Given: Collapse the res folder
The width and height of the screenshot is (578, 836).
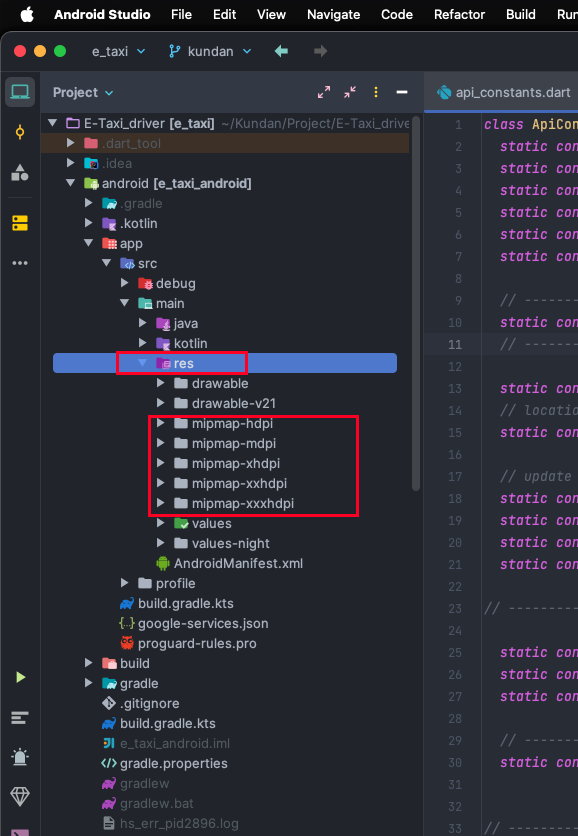Looking at the screenshot, I should click(142, 363).
